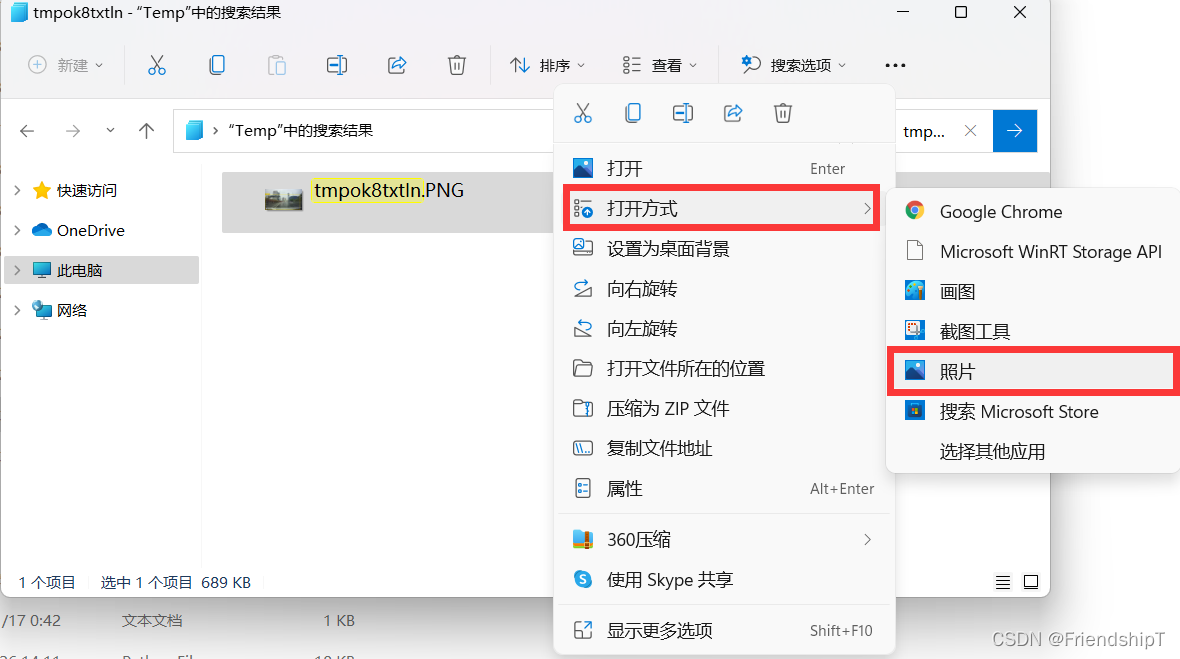Image resolution: width=1180 pixels, height=659 pixels.
Task: Select the tmpok8txtln.PNG file name
Action: click(x=388, y=190)
